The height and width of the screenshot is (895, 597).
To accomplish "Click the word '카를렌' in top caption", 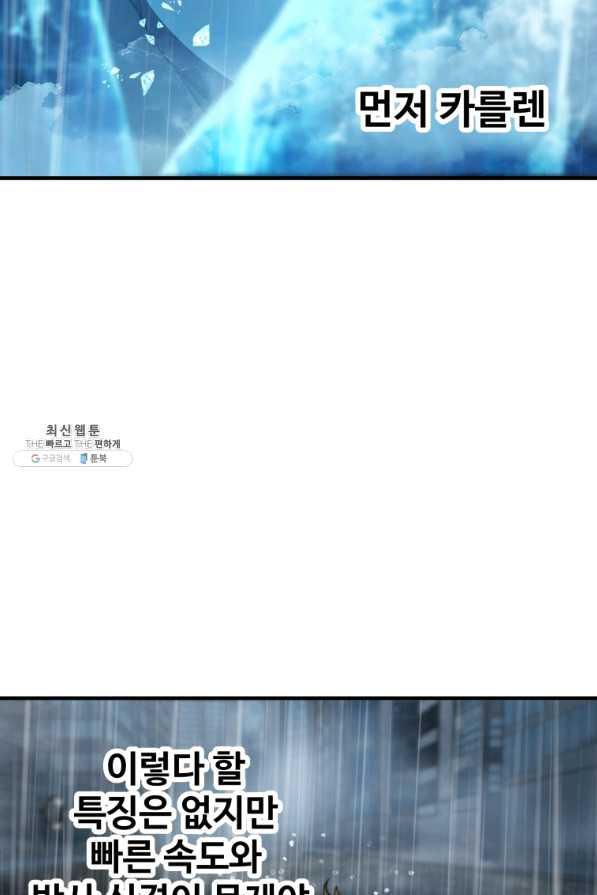I will point(493,109).
